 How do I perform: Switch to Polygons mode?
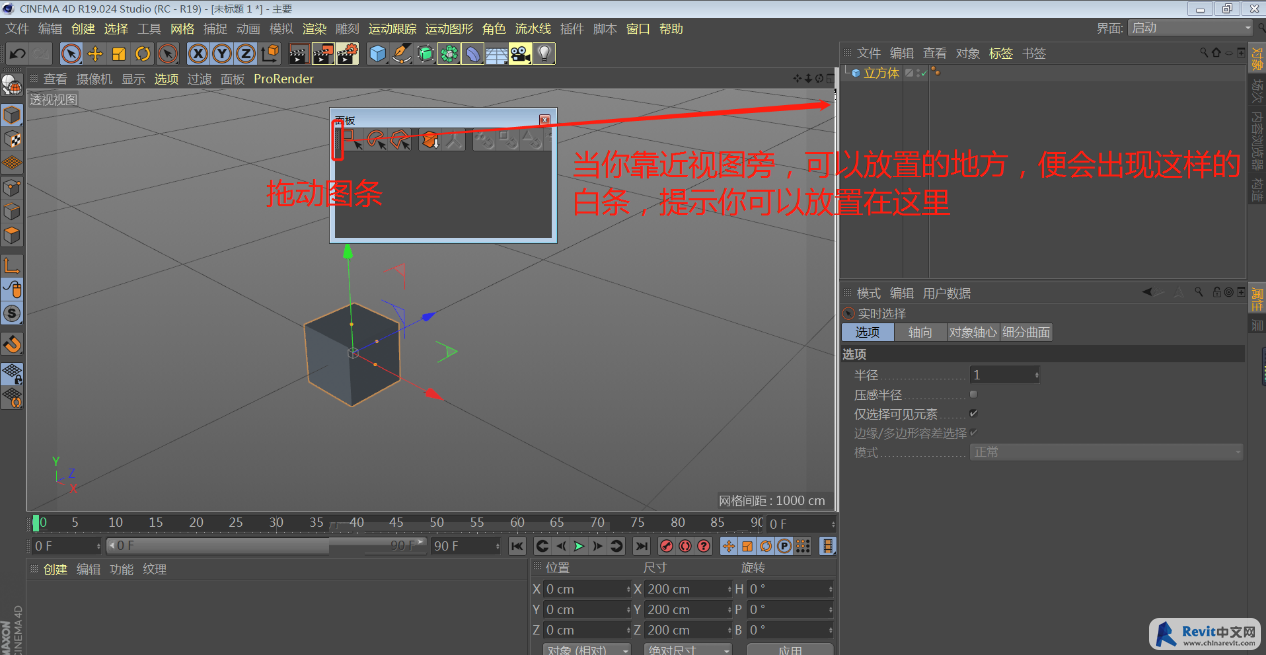click(12, 236)
